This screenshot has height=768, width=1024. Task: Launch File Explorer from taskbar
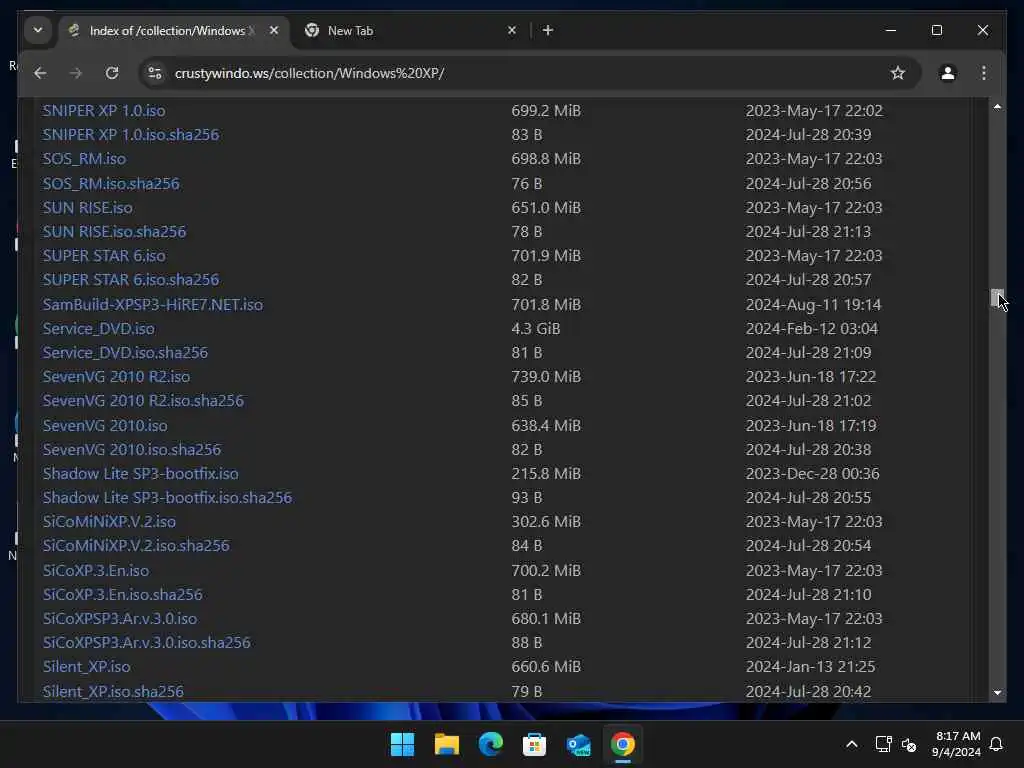click(x=447, y=744)
